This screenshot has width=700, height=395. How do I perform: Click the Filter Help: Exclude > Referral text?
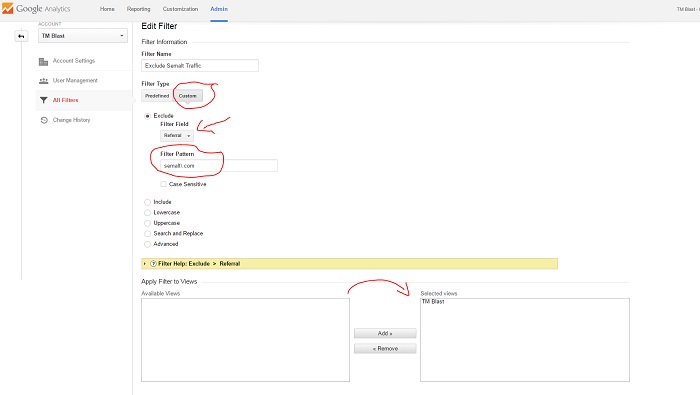pyautogui.click(x=199, y=264)
